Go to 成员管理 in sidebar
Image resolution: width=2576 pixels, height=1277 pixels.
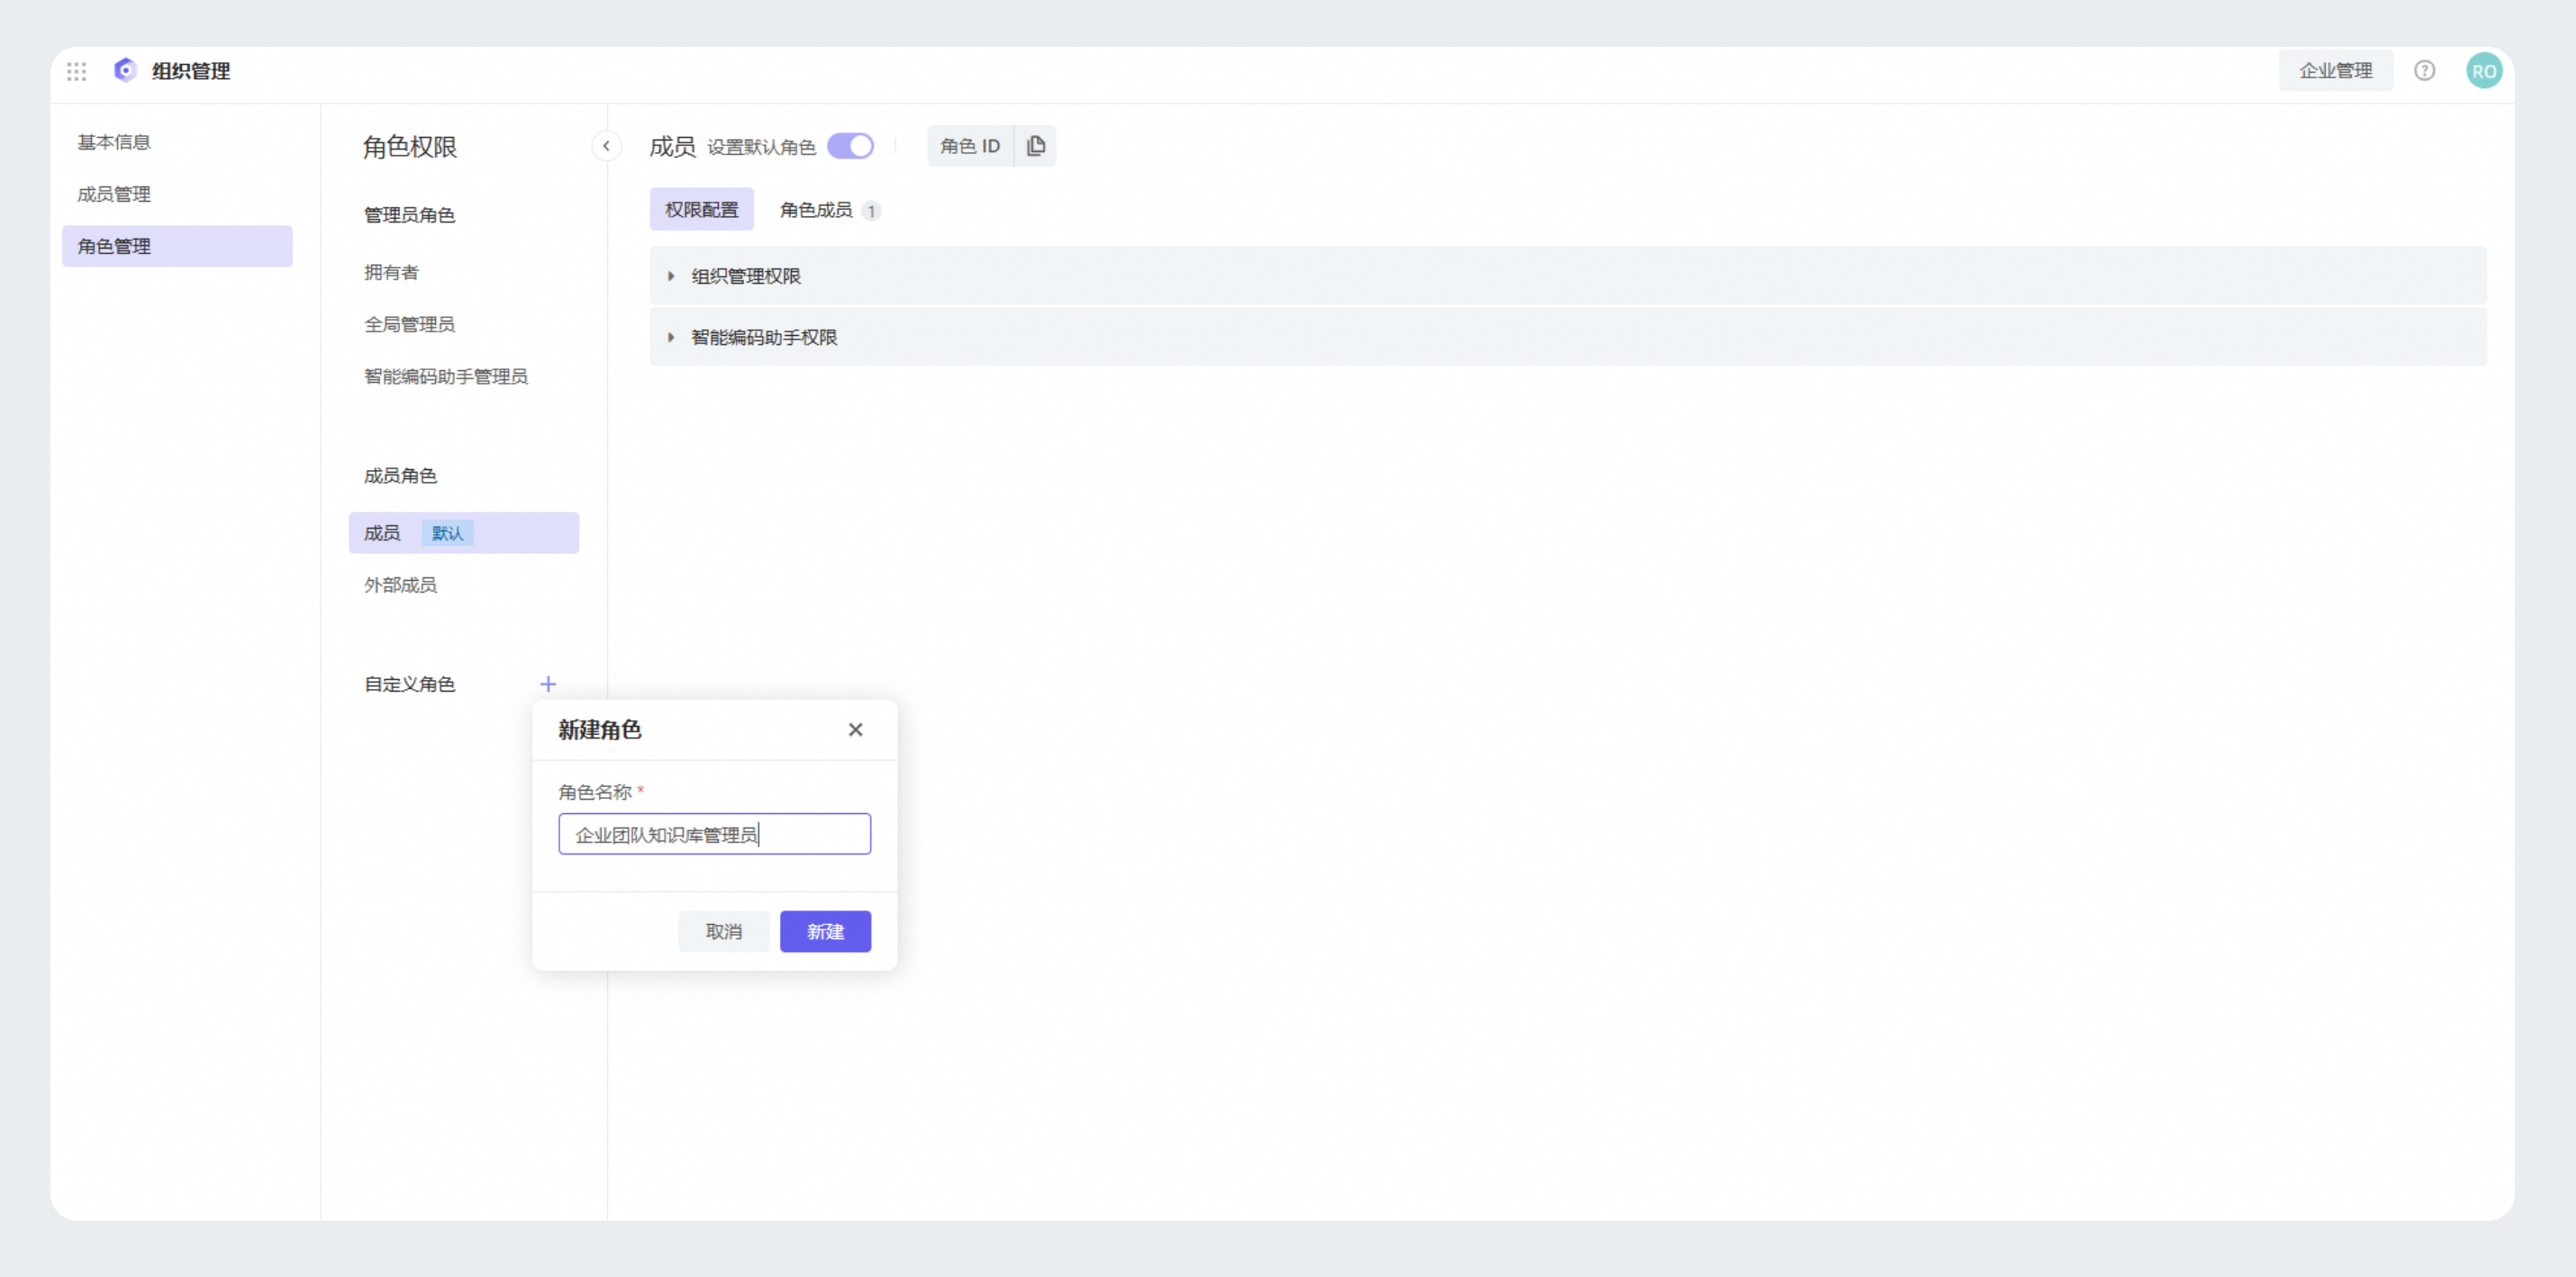pyautogui.click(x=114, y=194)
